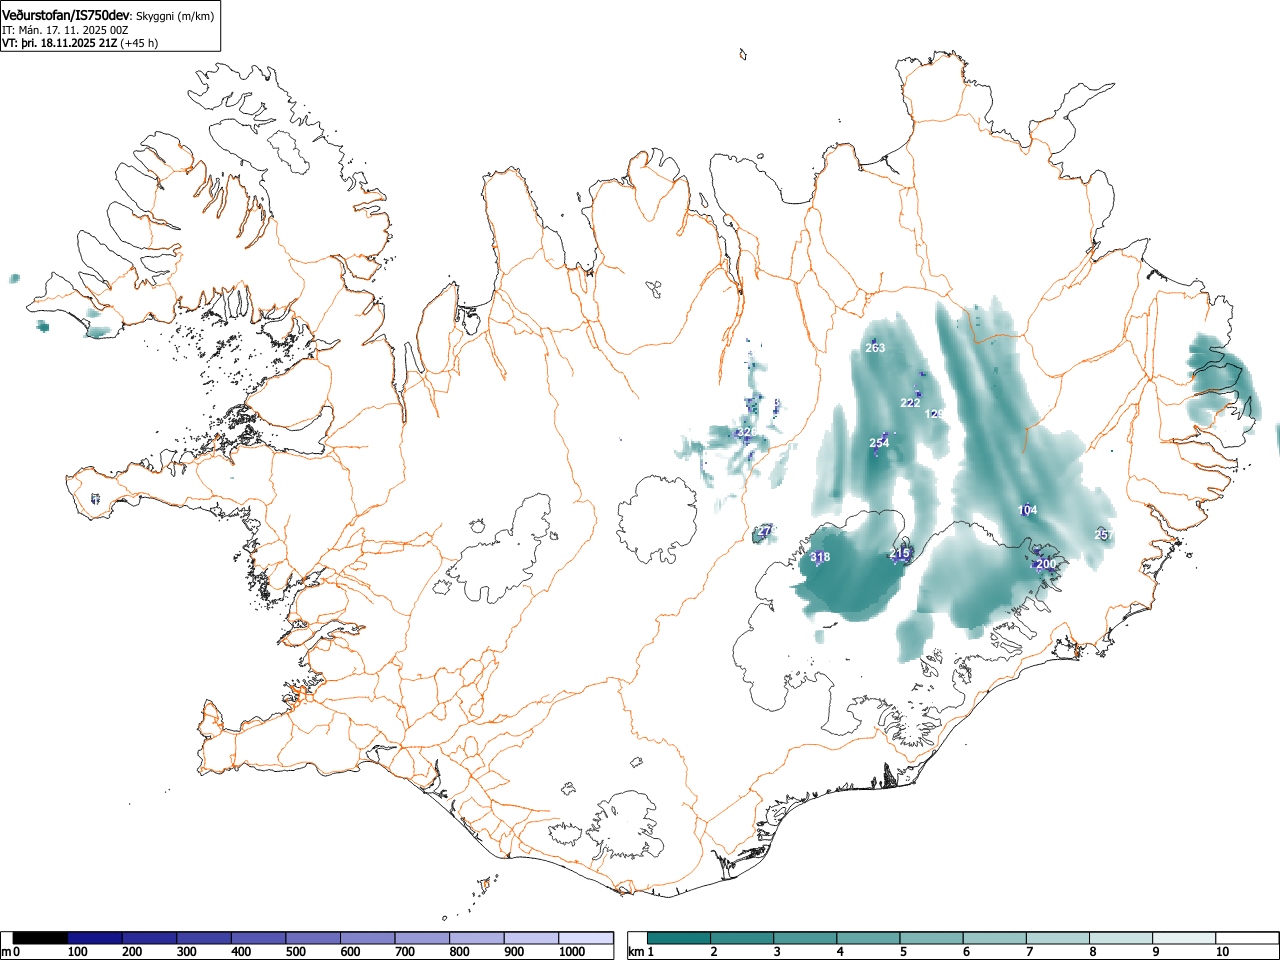
Task: Click the small teal patch off the Westfjords
Action: (x=14, y=278)
